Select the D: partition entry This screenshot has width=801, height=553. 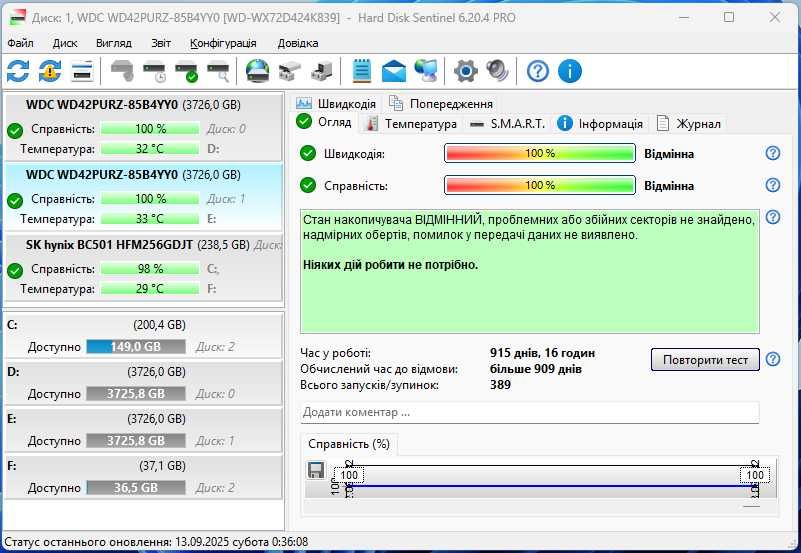tap(143, 382)
